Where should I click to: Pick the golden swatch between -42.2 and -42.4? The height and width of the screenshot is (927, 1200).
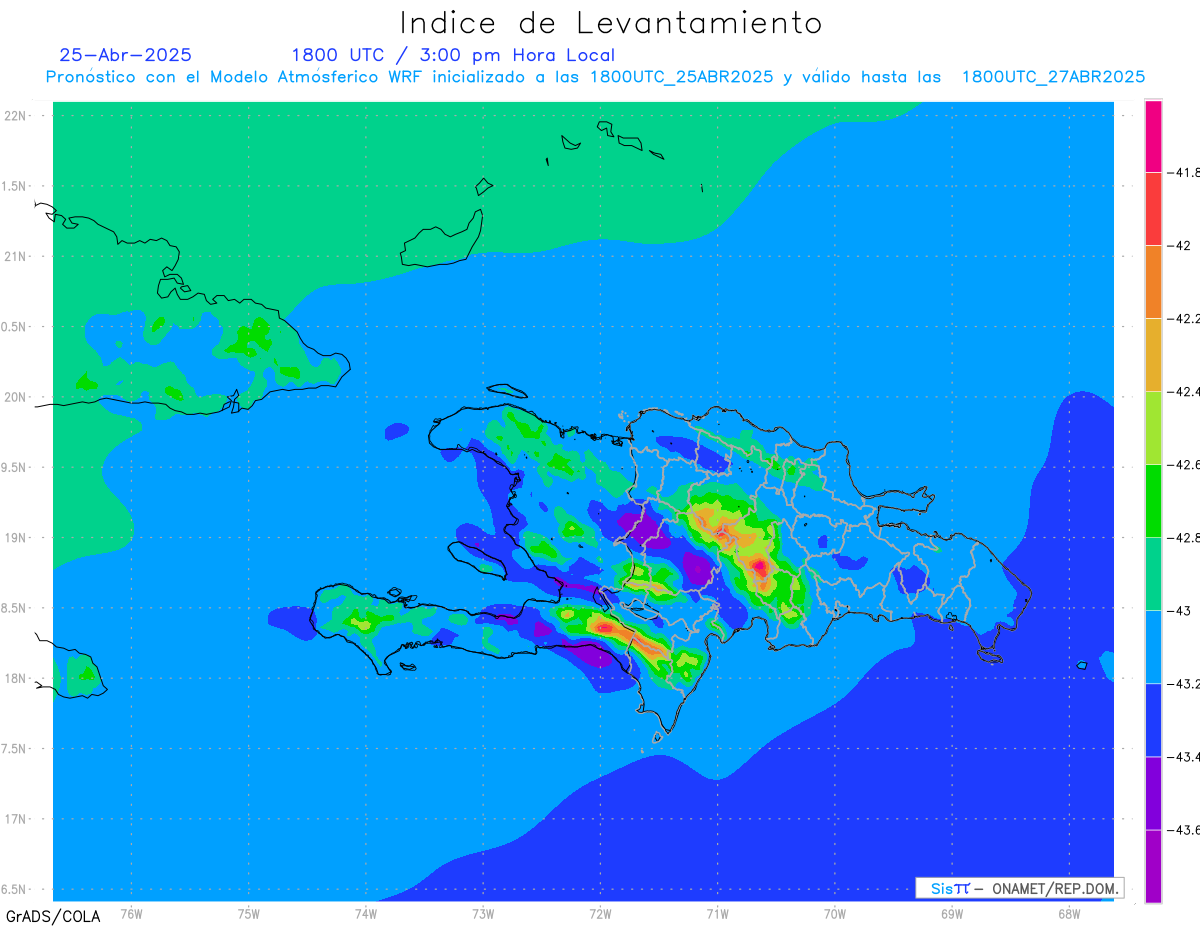pos(1153,355)
